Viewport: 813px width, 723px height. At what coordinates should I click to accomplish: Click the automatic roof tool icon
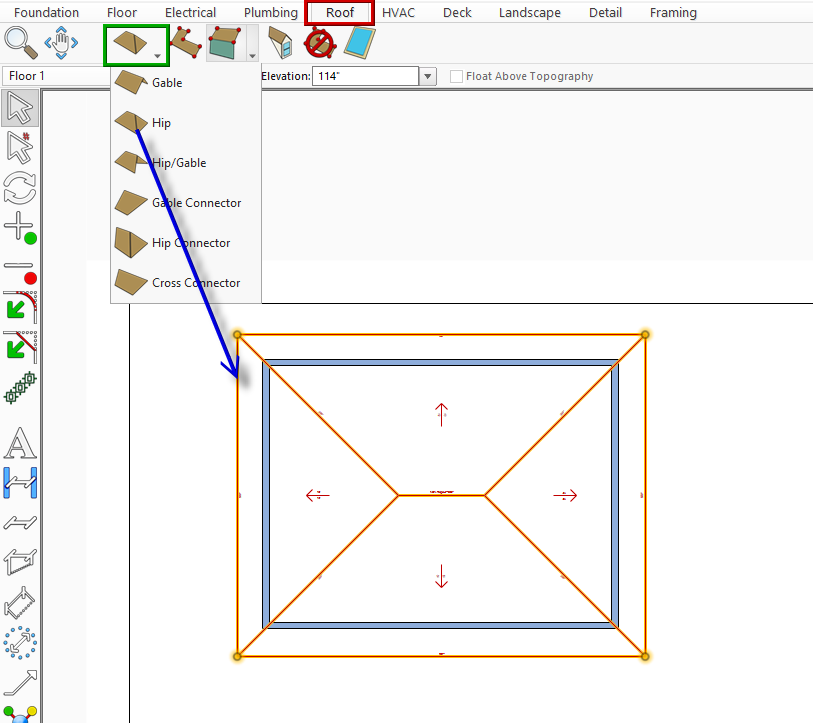130,43
